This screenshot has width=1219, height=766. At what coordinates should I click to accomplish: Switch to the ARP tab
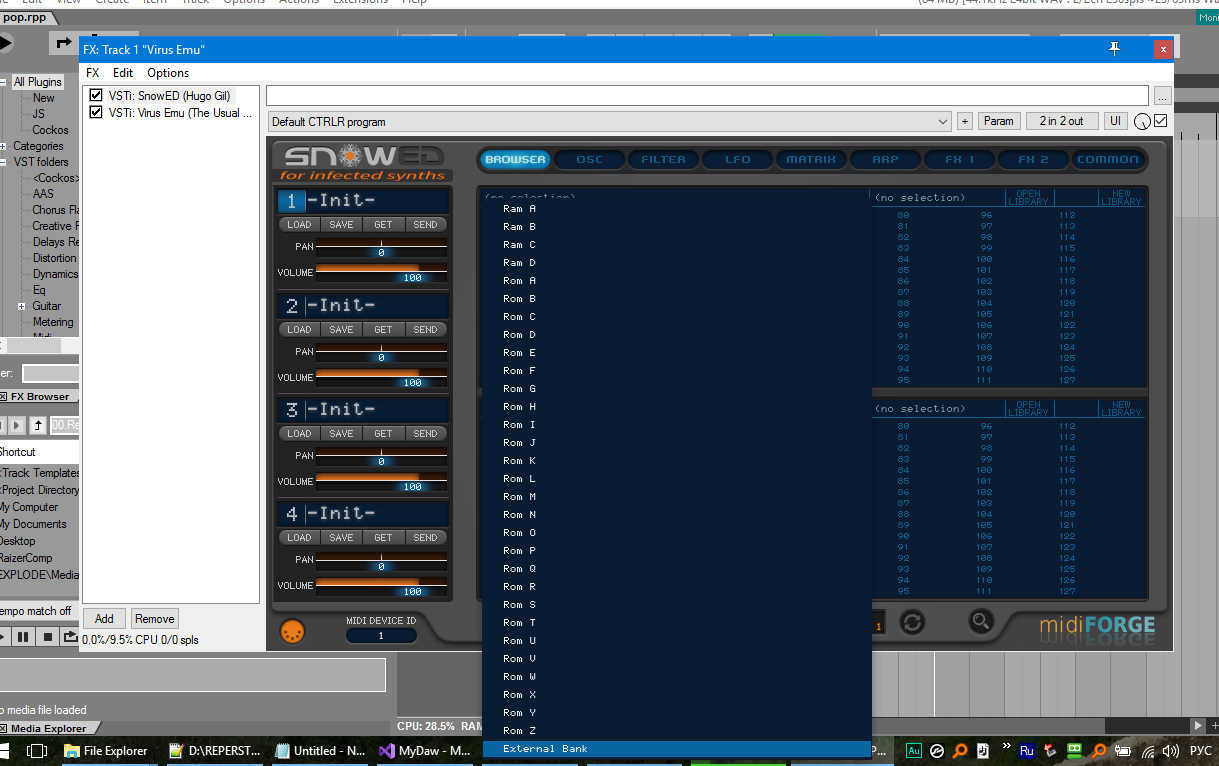885,159
